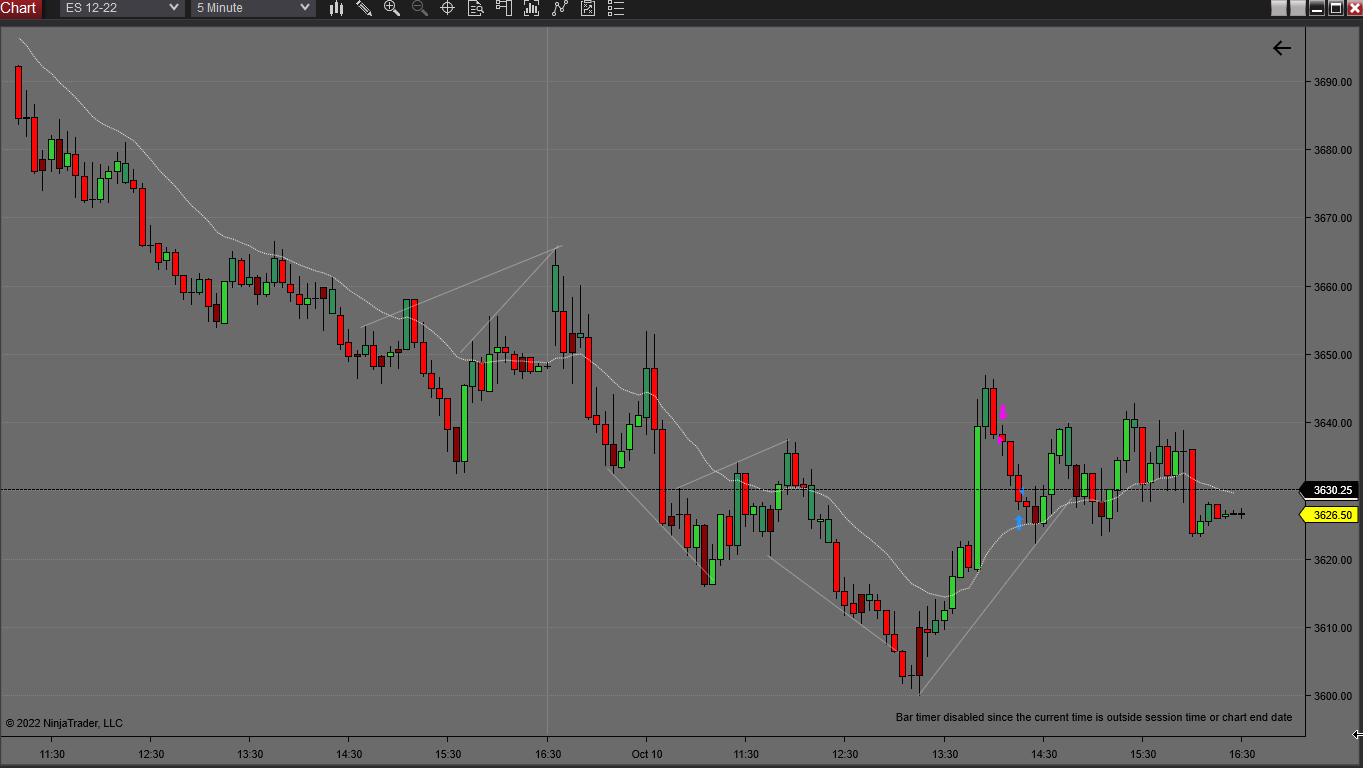Open the red Chart menu label

[x=20, y=8]
